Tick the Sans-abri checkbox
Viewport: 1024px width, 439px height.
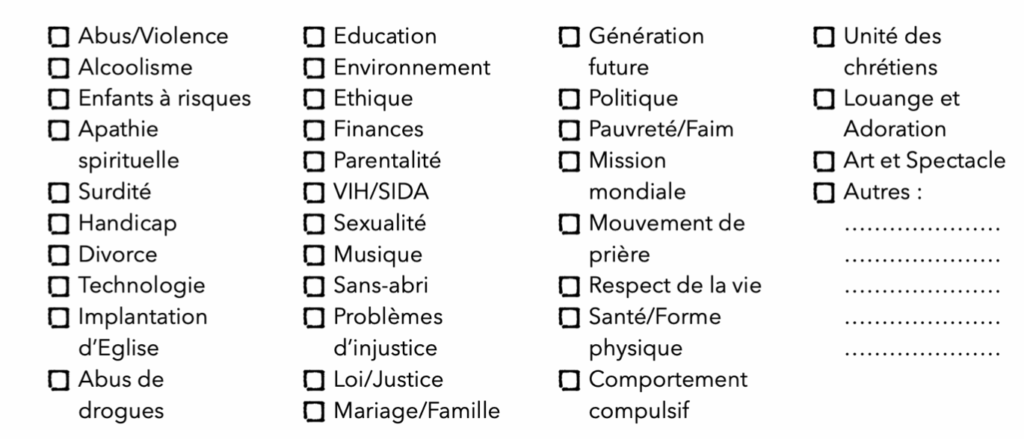pos(314,287)
